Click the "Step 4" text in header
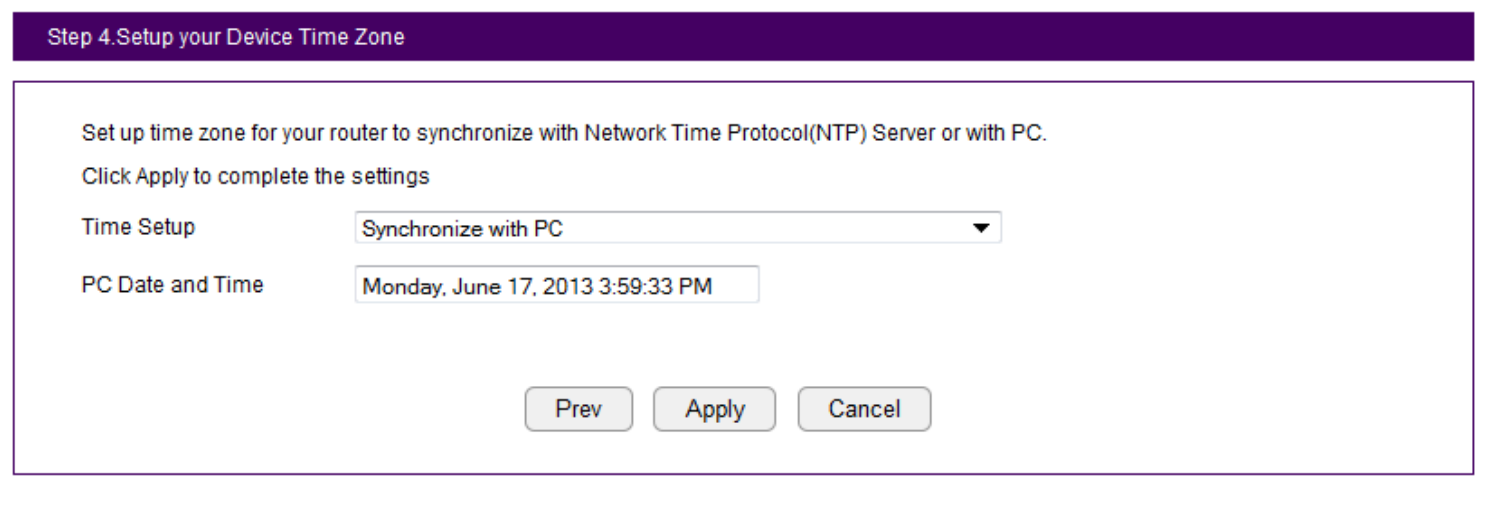 tap(80, 38)
